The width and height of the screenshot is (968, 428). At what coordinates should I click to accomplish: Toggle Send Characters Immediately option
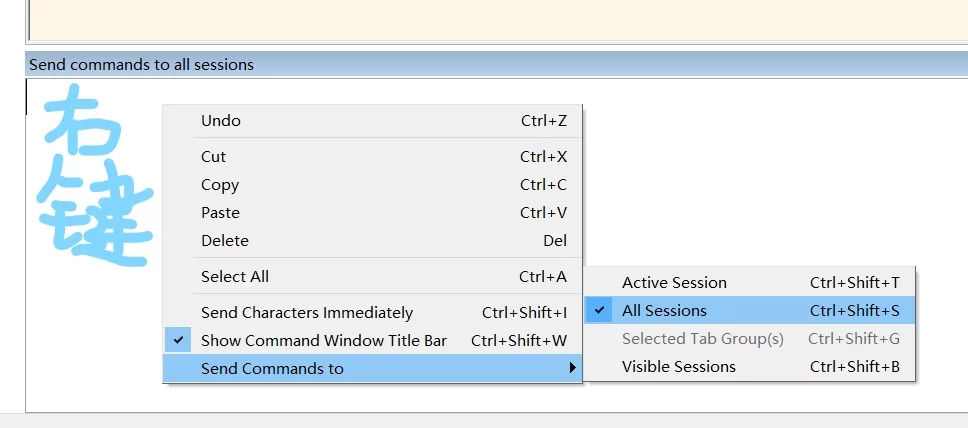point(307,313)
